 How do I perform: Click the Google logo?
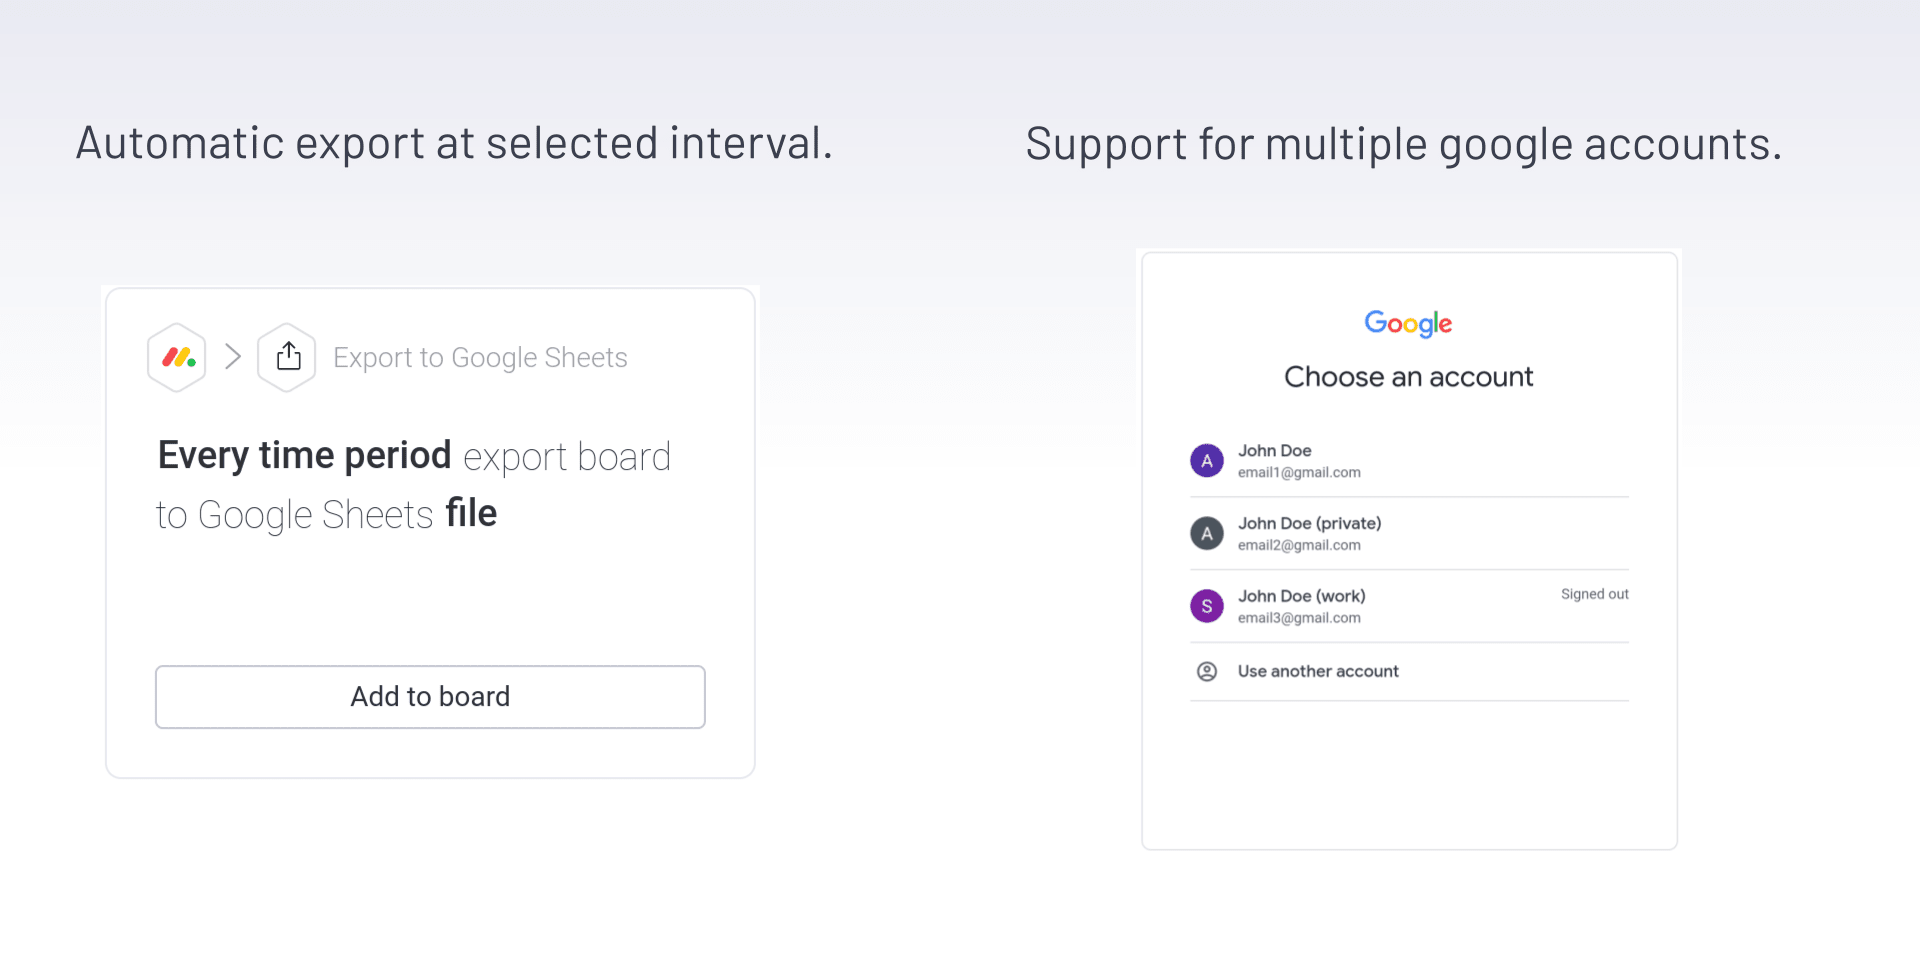(1408, 323)
